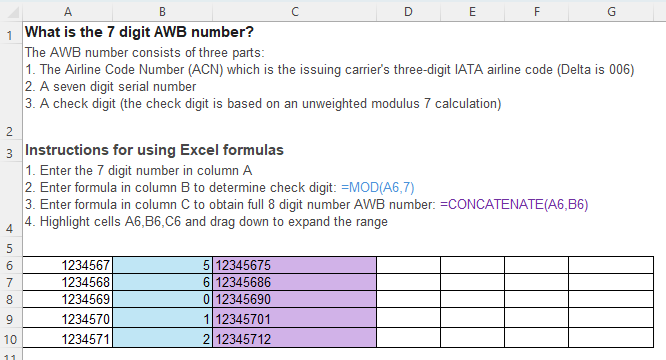This screenshot has width=666, height=360.
Task: Click blue cell B6 showing check digit 5
Action: (162, 265)
